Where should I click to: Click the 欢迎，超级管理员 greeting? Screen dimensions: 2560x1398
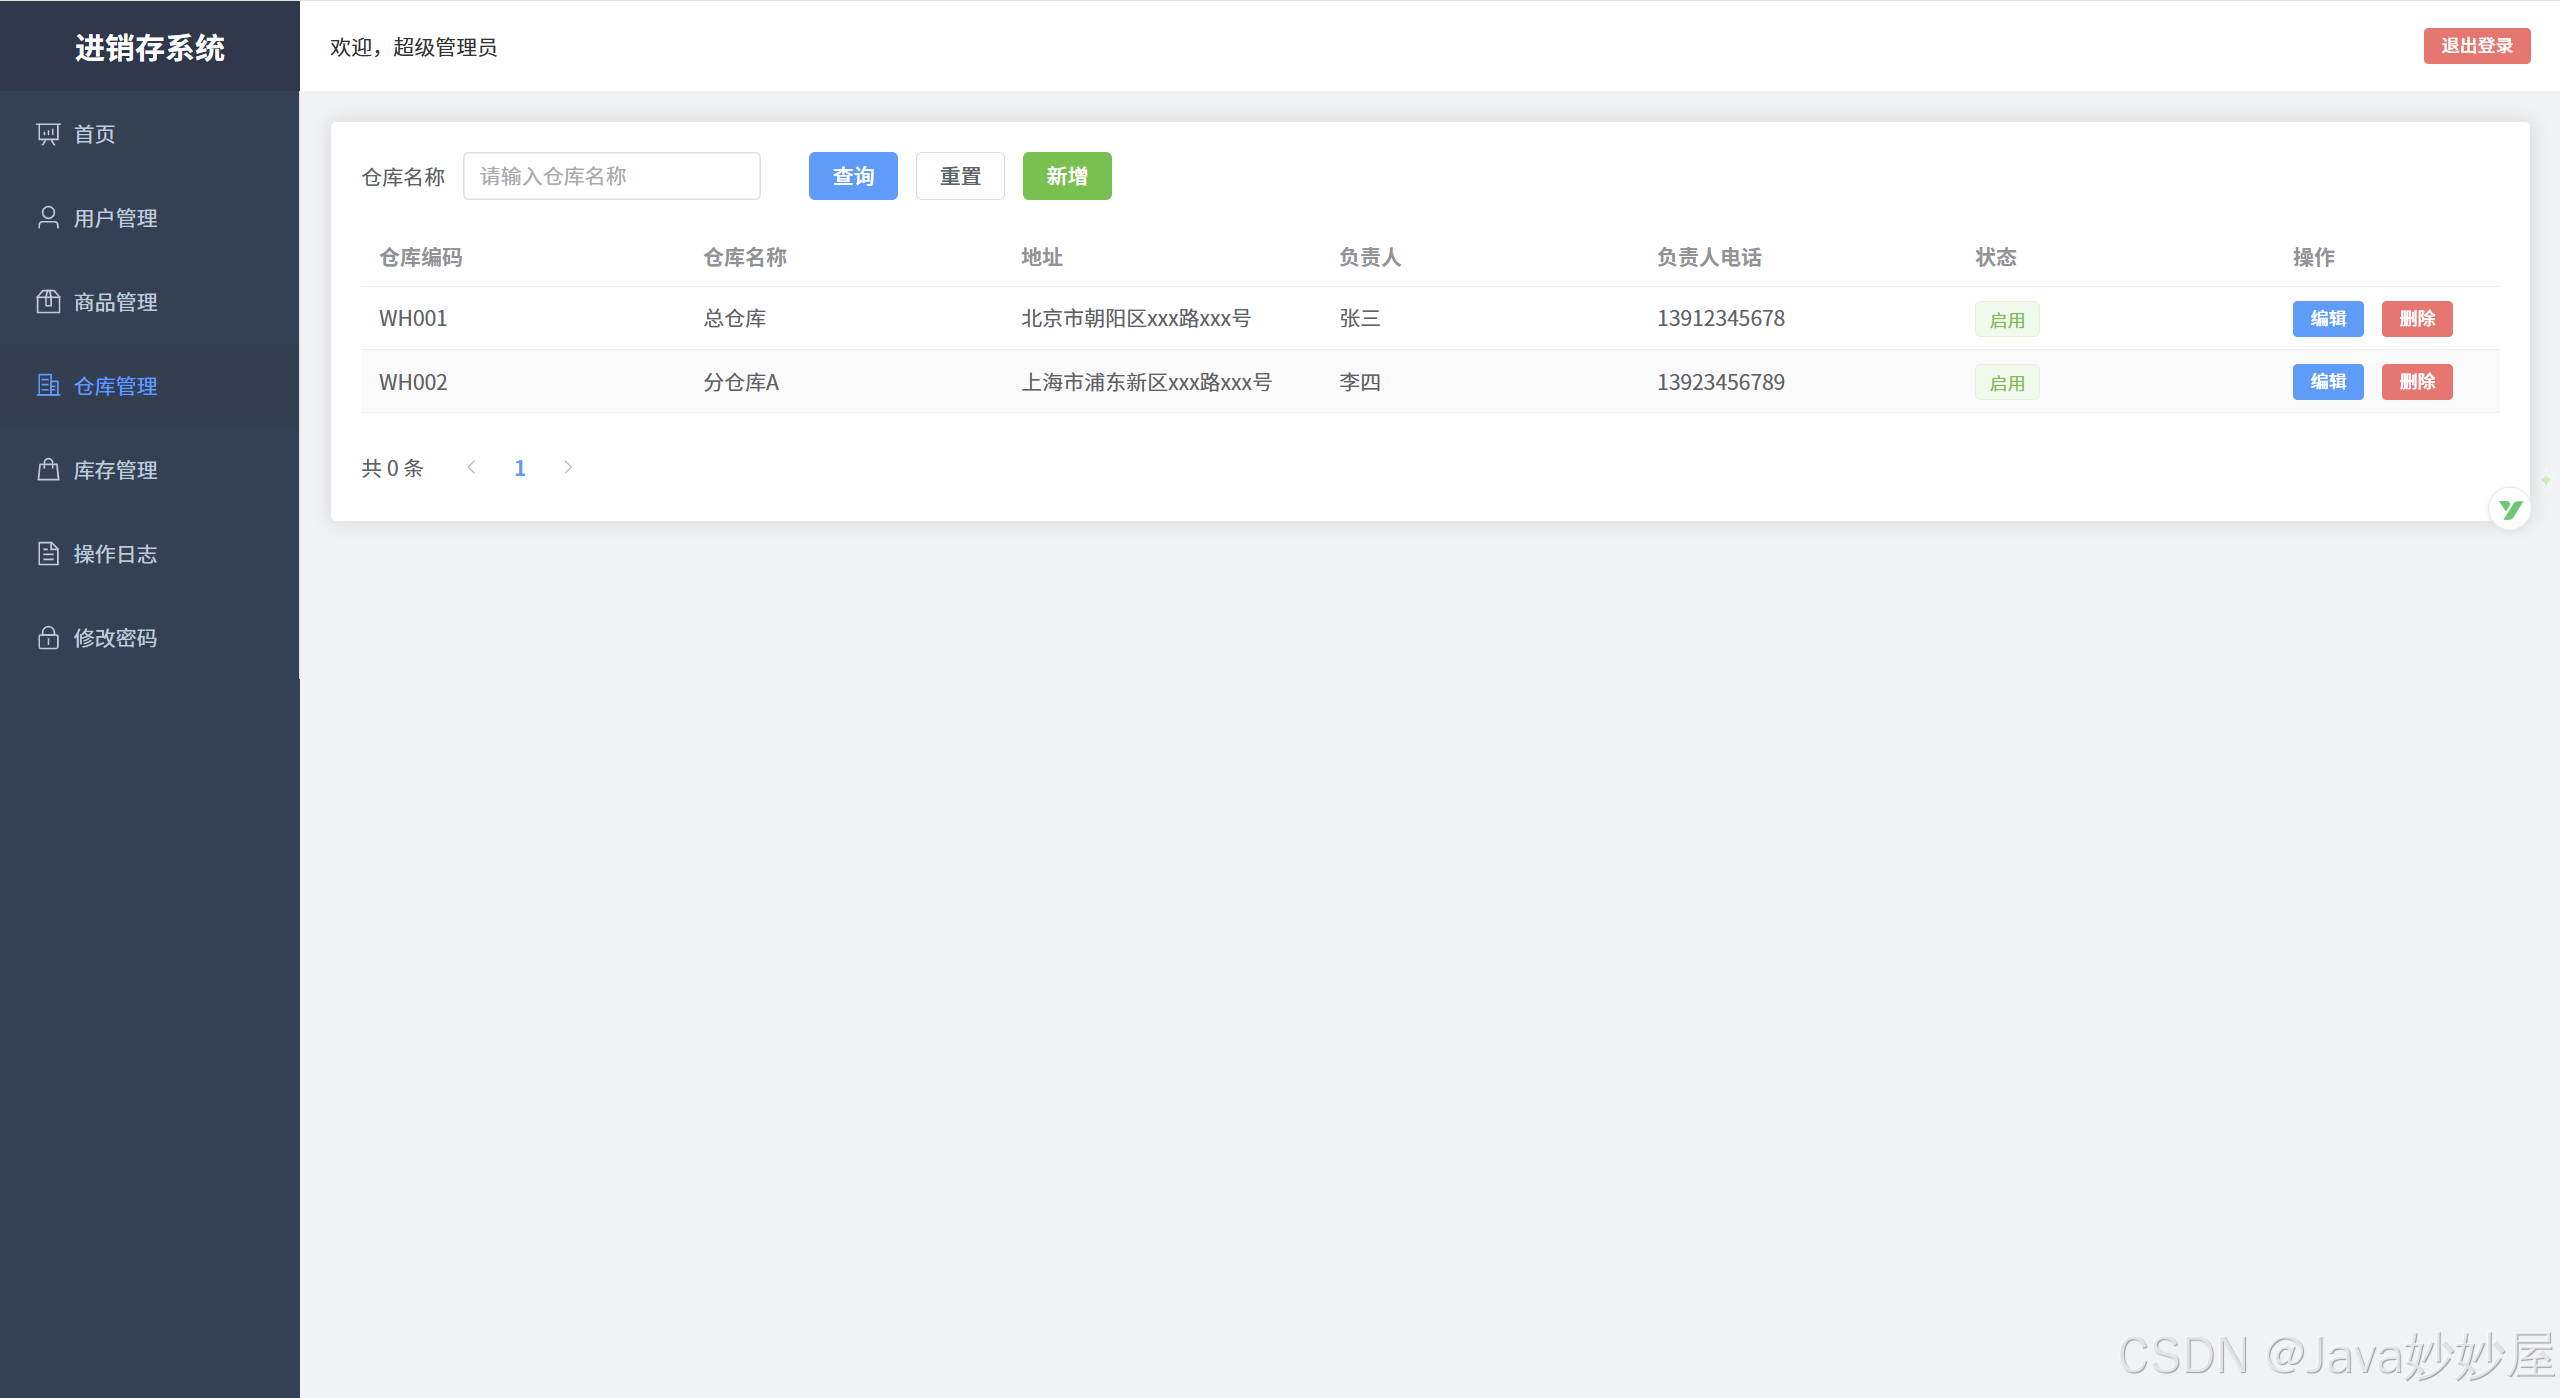pos(413,47)
